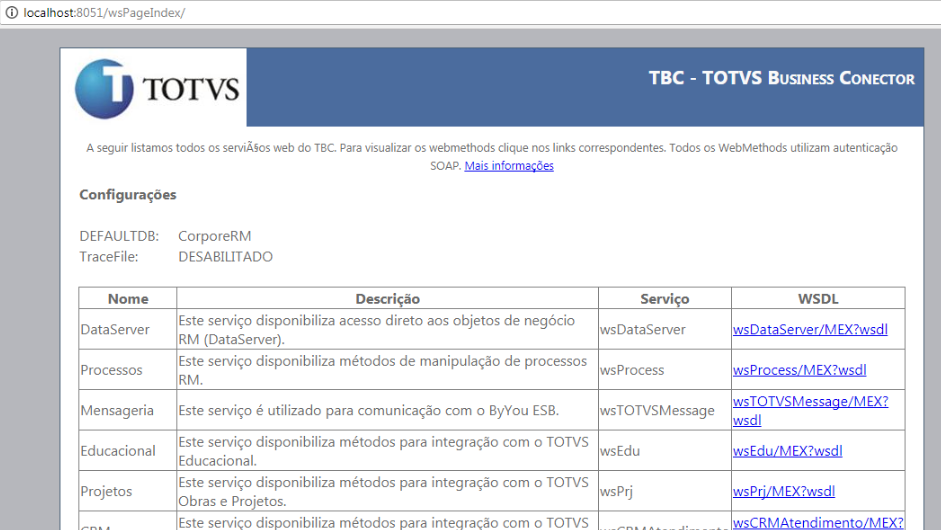Click the WSDL column header
This screenshot has width=941, height=530.
point(818,298)
